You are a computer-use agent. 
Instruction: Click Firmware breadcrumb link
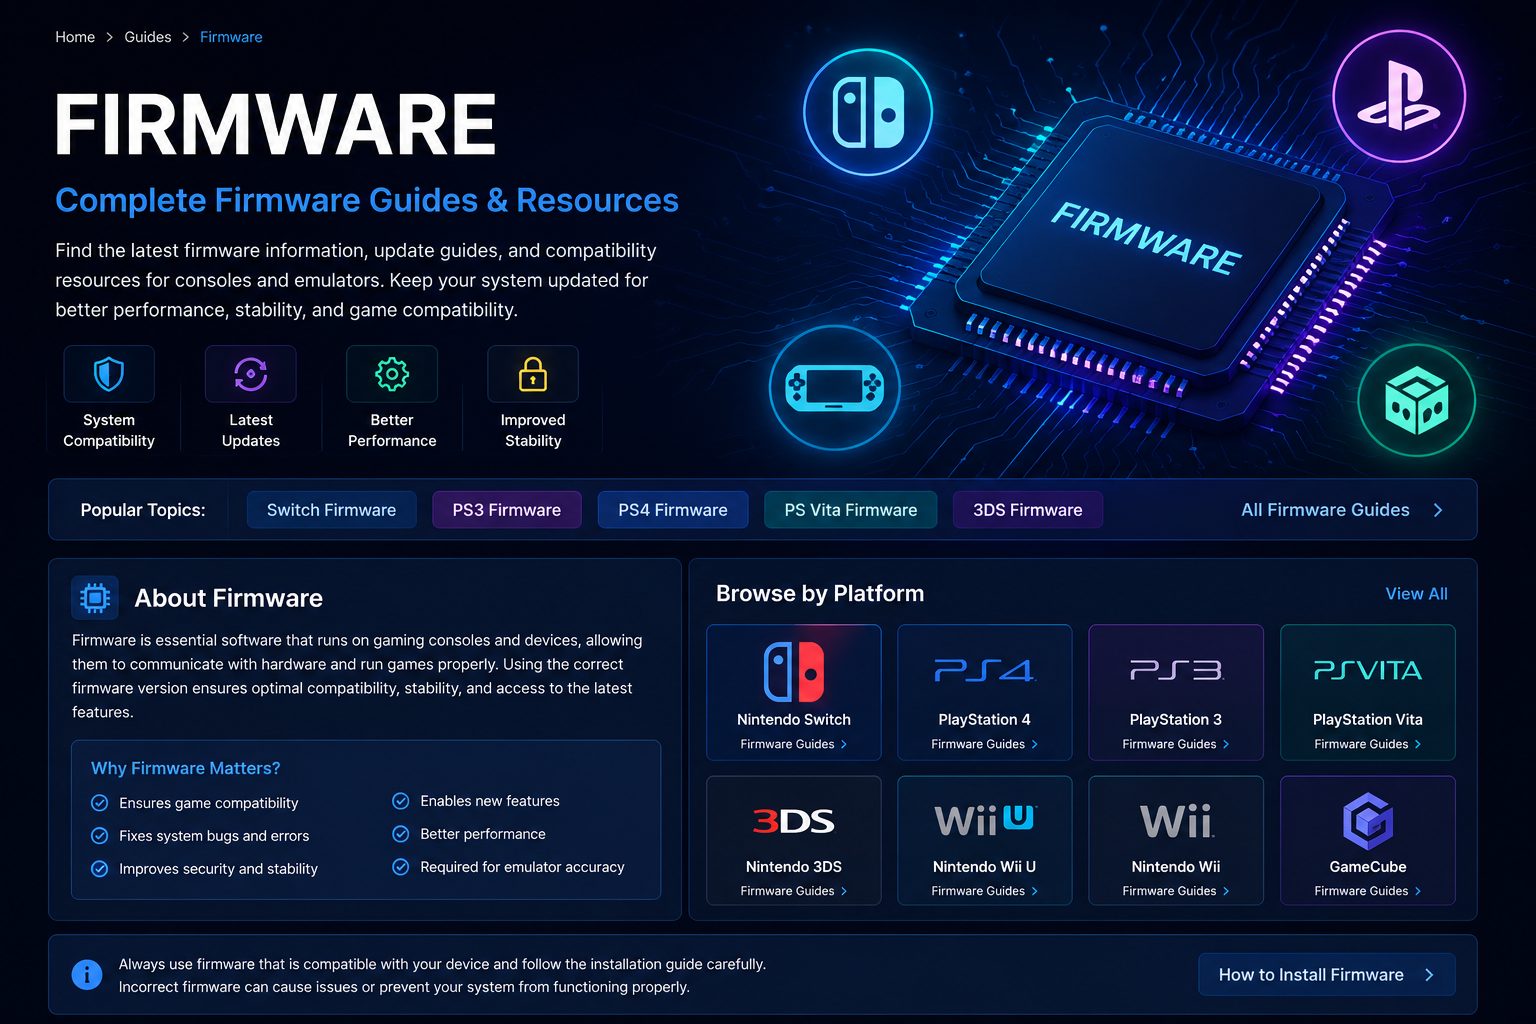pos(231,37)
